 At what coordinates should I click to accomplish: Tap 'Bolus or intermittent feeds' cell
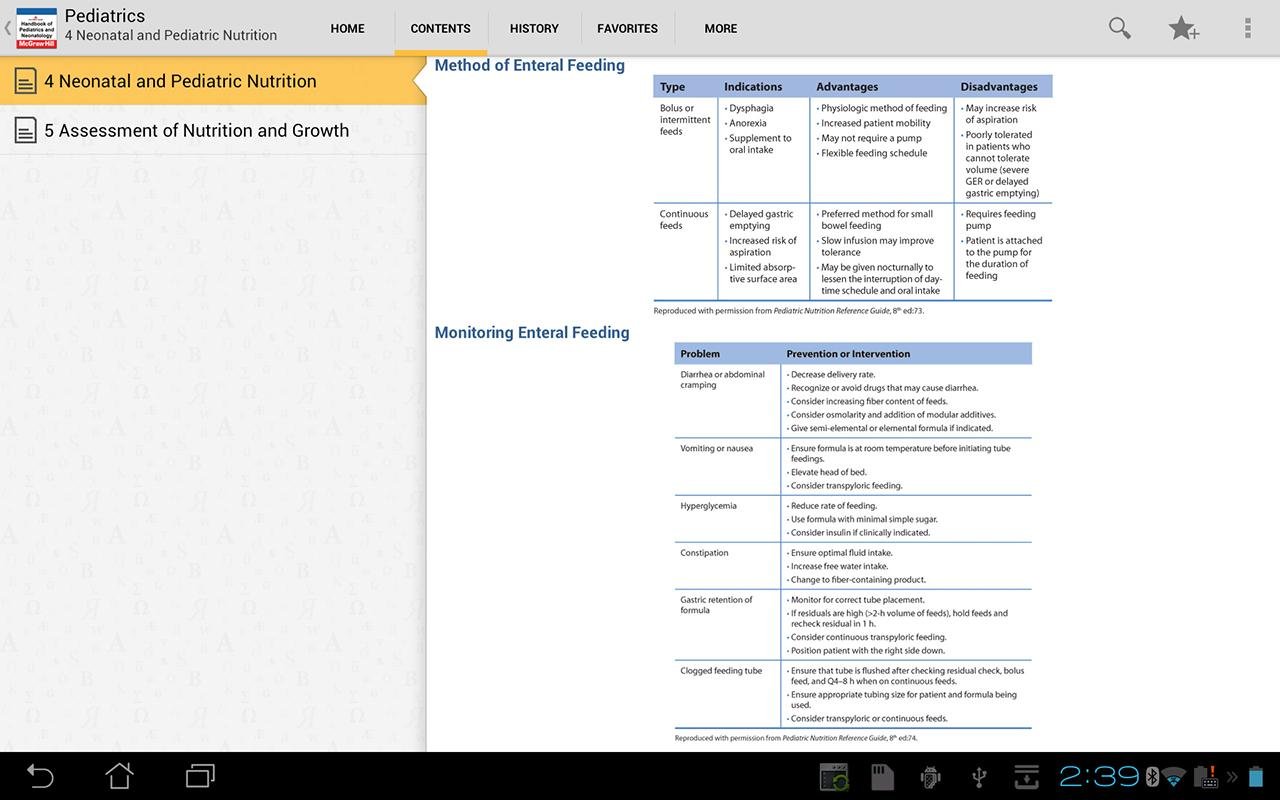685,120
